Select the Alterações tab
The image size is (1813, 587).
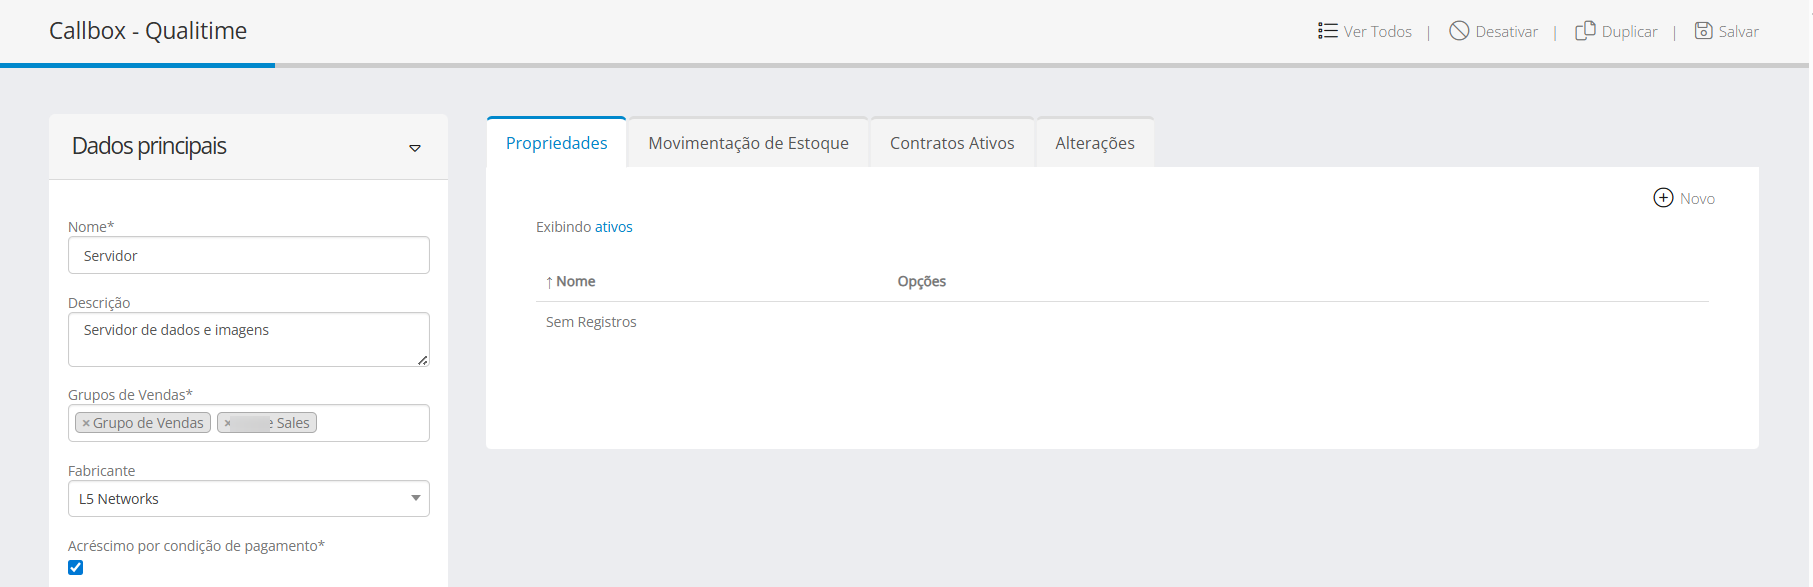(1094, 143)
